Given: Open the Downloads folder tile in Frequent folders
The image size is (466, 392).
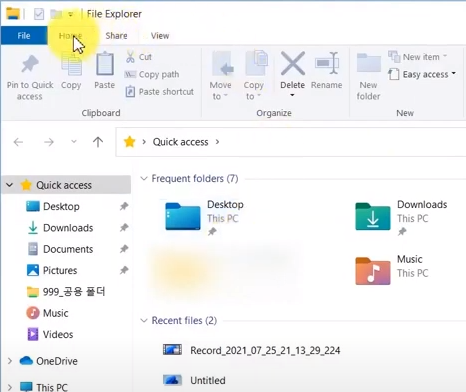Looking at the screenshot, I should click(x=401, y=217).
